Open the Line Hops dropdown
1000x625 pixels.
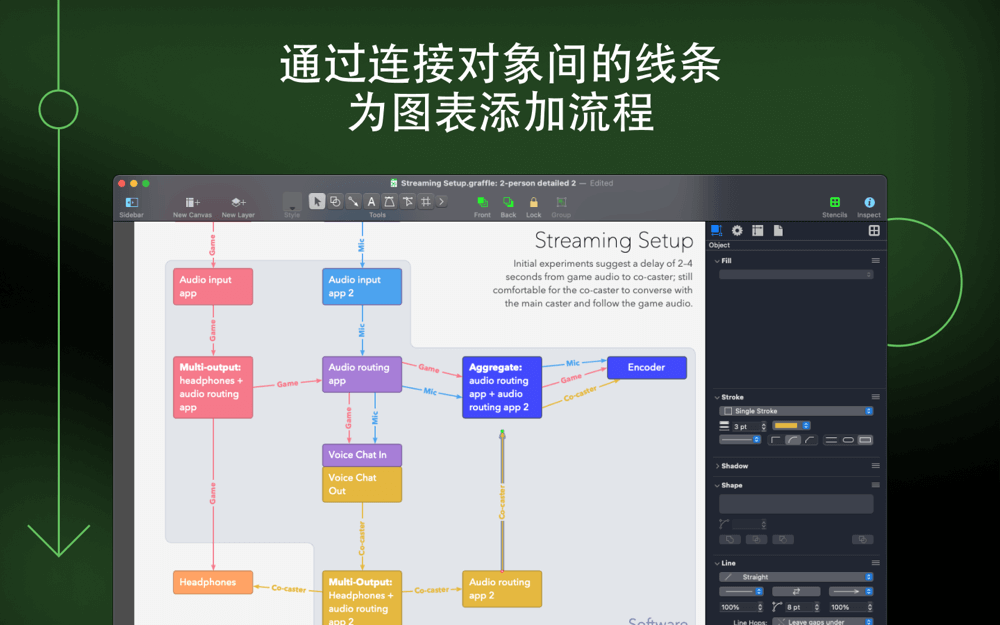point(823,621)
